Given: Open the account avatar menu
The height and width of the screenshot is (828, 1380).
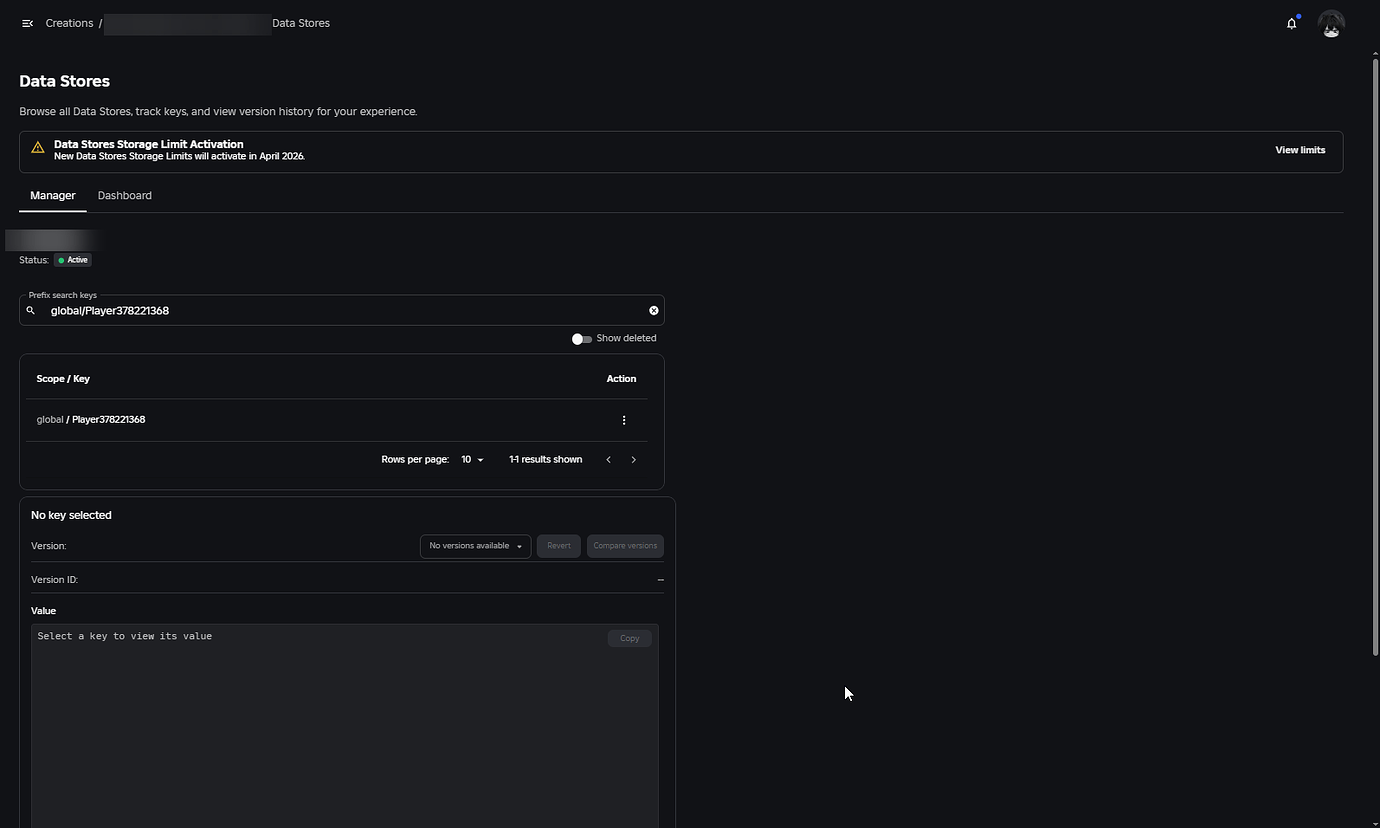Looking at the screenshot, I should 1331,23.
